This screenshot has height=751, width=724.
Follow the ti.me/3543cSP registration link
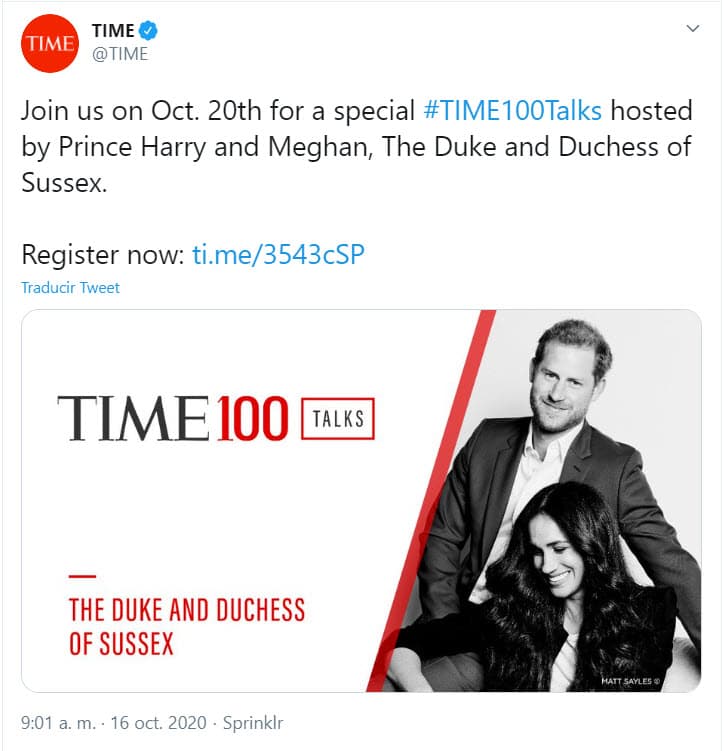point(278,254)
